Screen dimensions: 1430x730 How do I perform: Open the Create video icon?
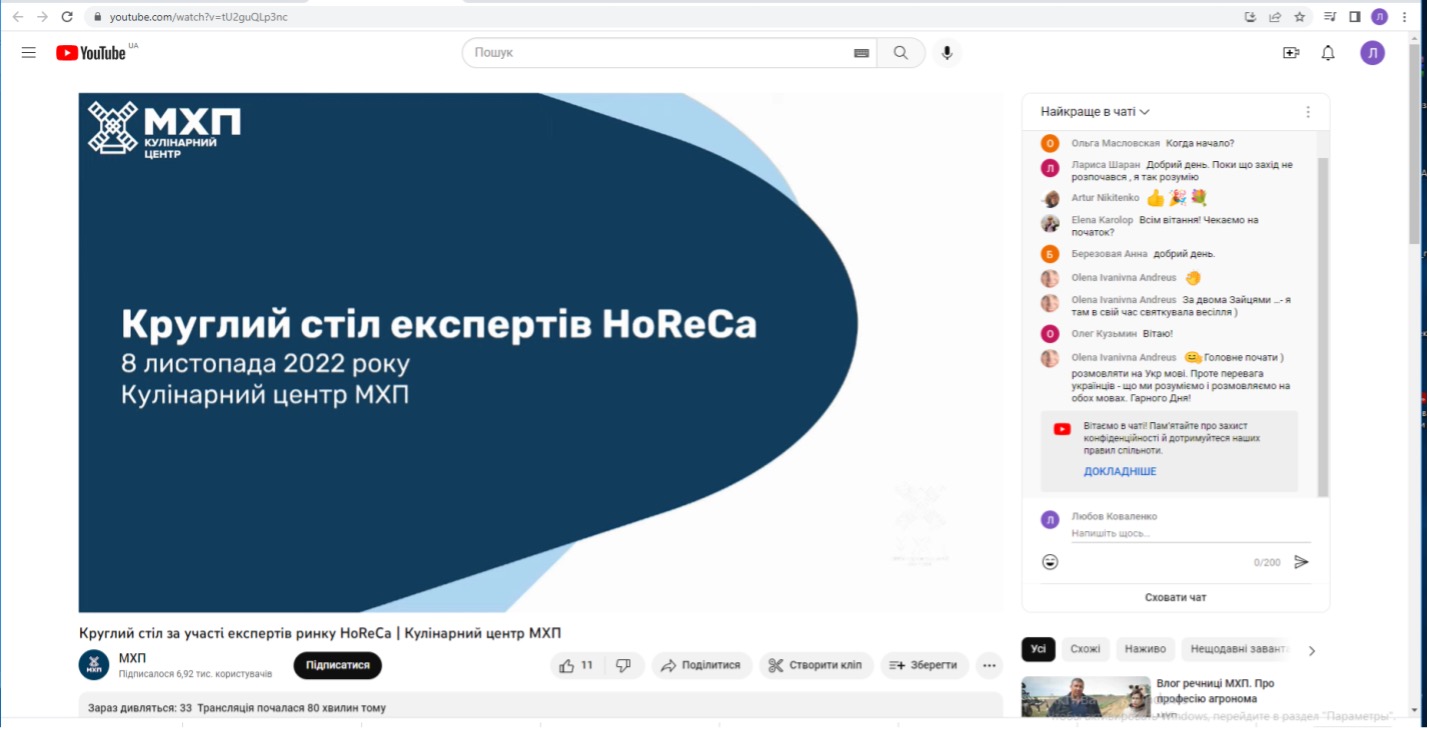click(x=1291, y=53)
